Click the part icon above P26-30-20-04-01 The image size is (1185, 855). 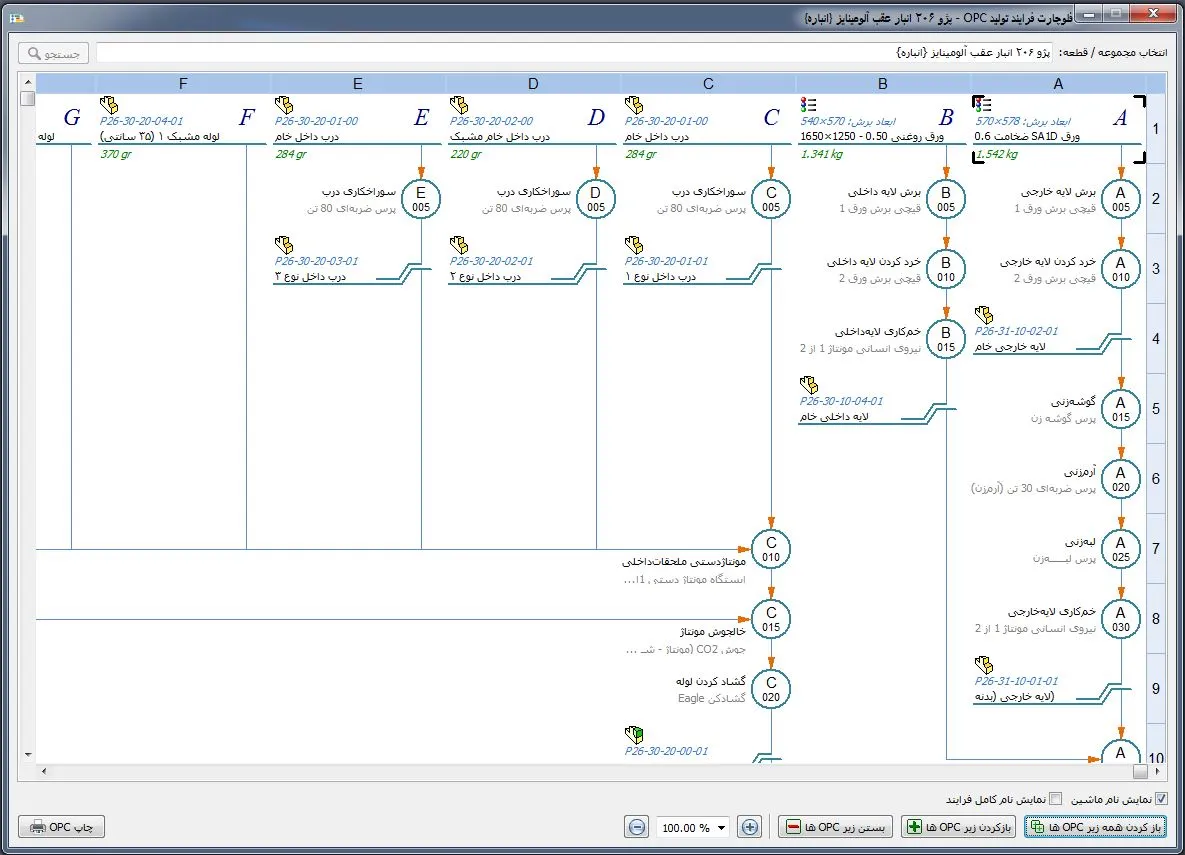[109, 105]
